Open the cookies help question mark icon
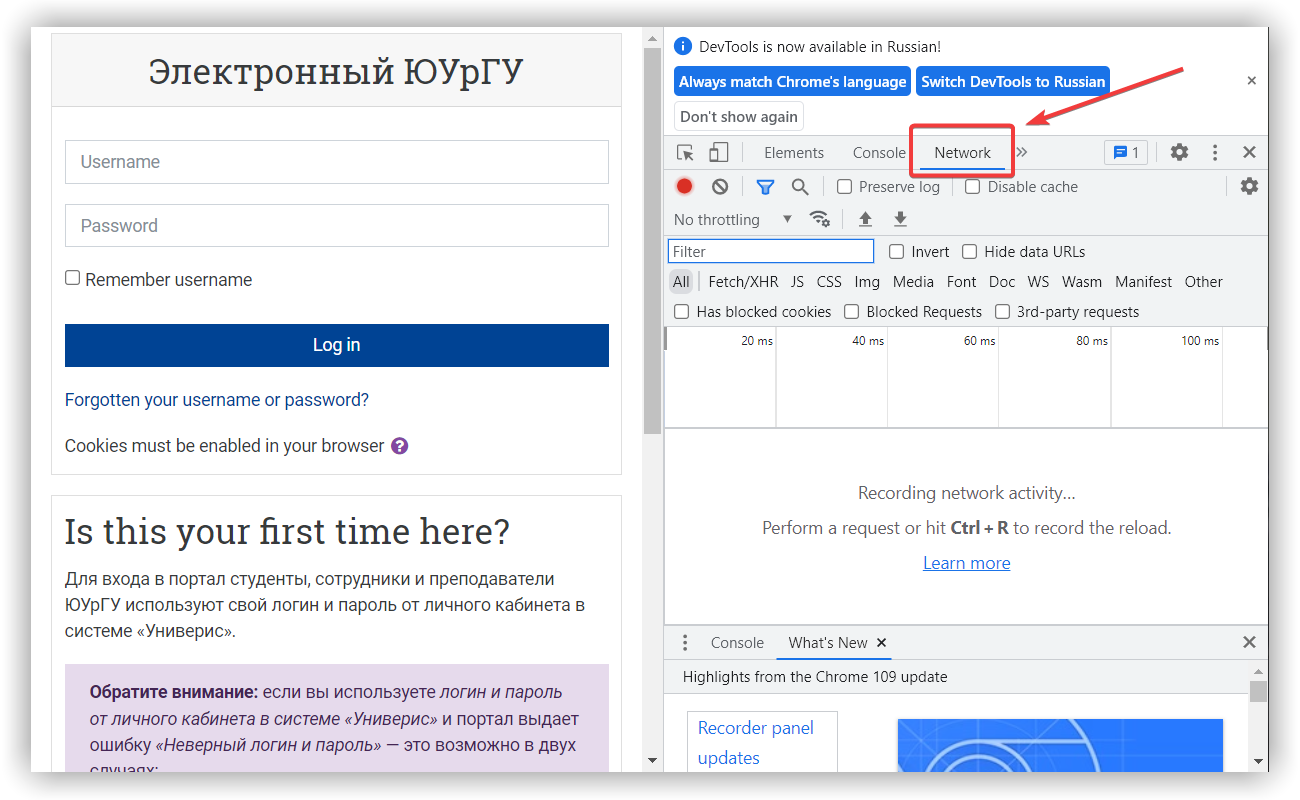 [x=399, y=446]
